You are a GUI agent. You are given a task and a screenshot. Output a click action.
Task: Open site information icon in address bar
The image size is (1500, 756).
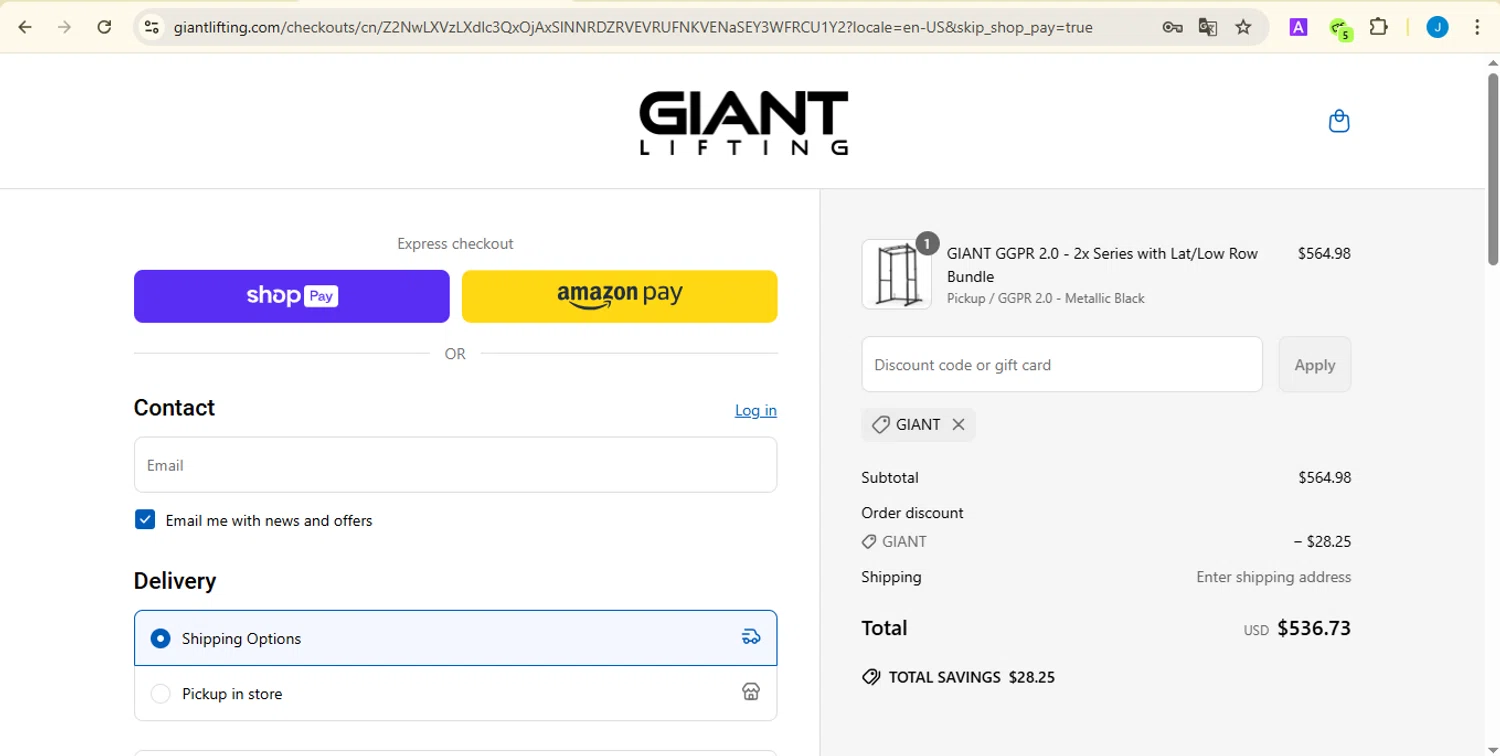pyautogui.click(x=152, y=27)
